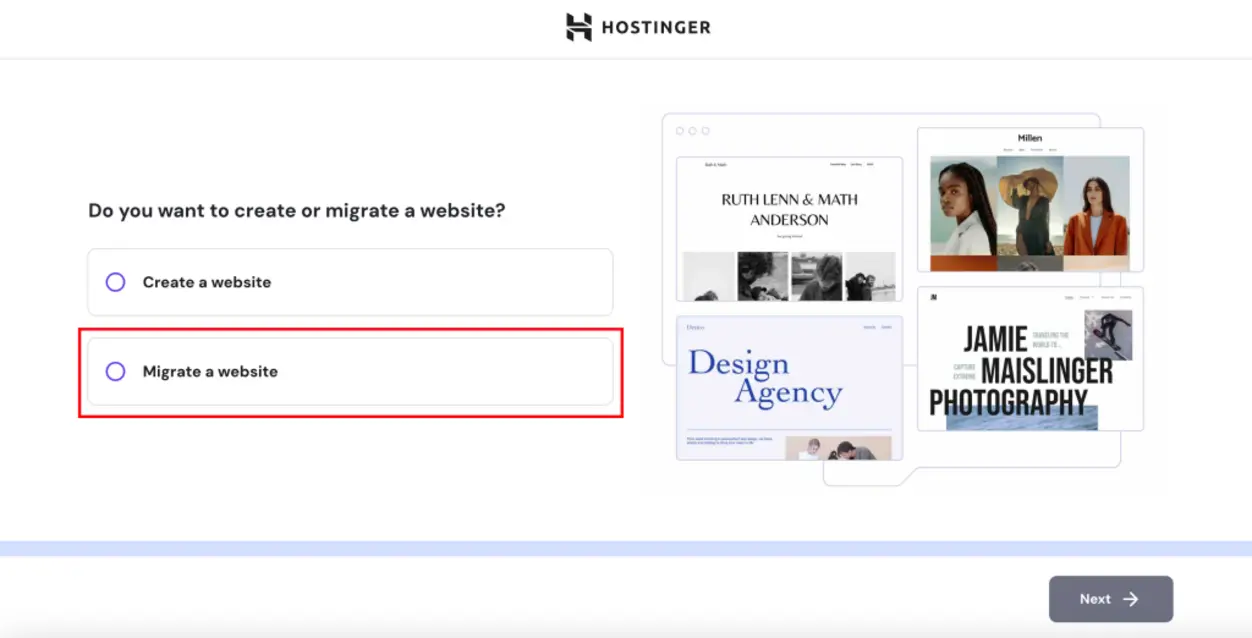This screenshot has height=638, width=1252.
Task: Click the Create a website radio circle
Action: click(115, 282)
